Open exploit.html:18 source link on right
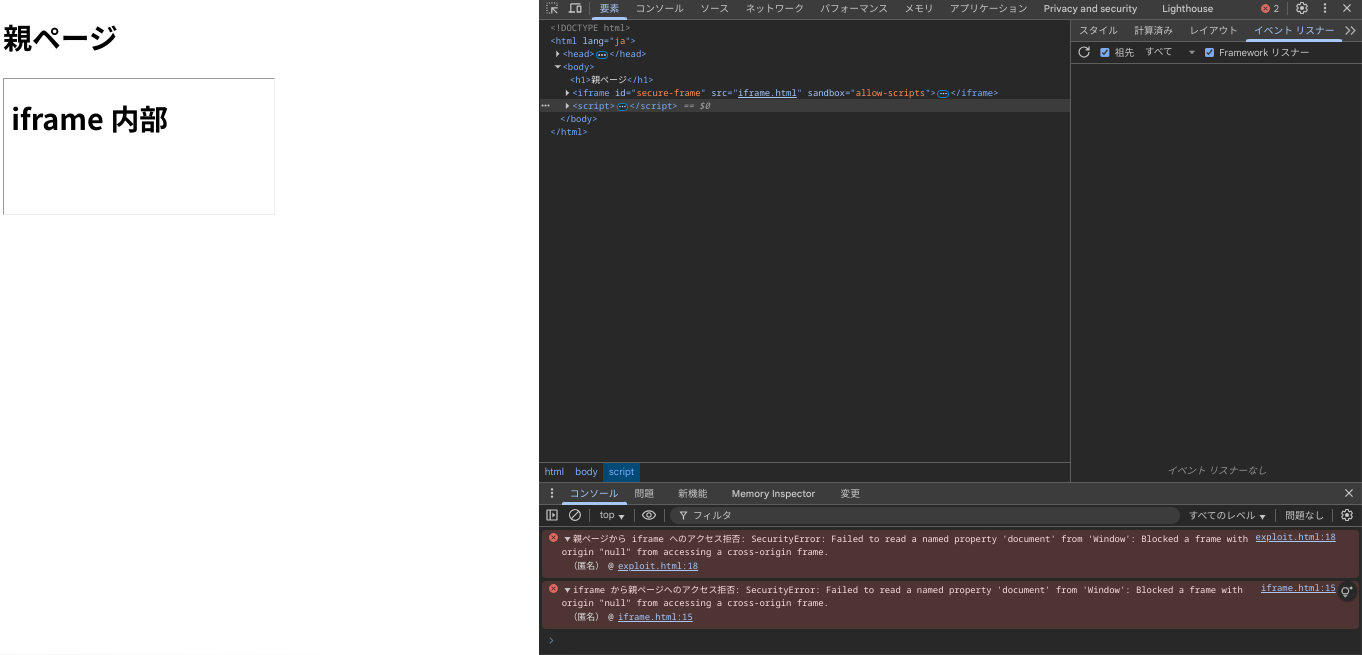This screenshot has height=655, width=1362. coord(1295,537)
